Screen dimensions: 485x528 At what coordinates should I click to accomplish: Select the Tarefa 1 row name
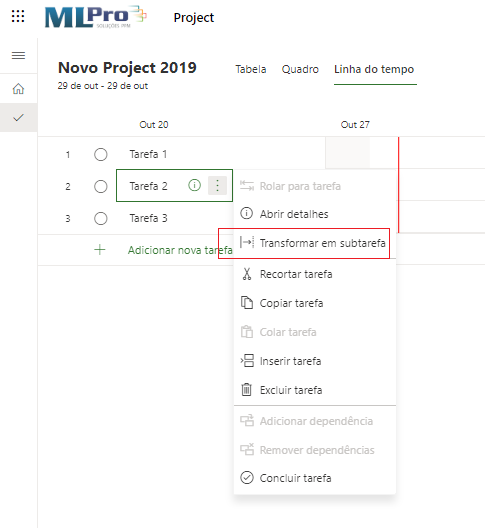click(x=148, y=154)
